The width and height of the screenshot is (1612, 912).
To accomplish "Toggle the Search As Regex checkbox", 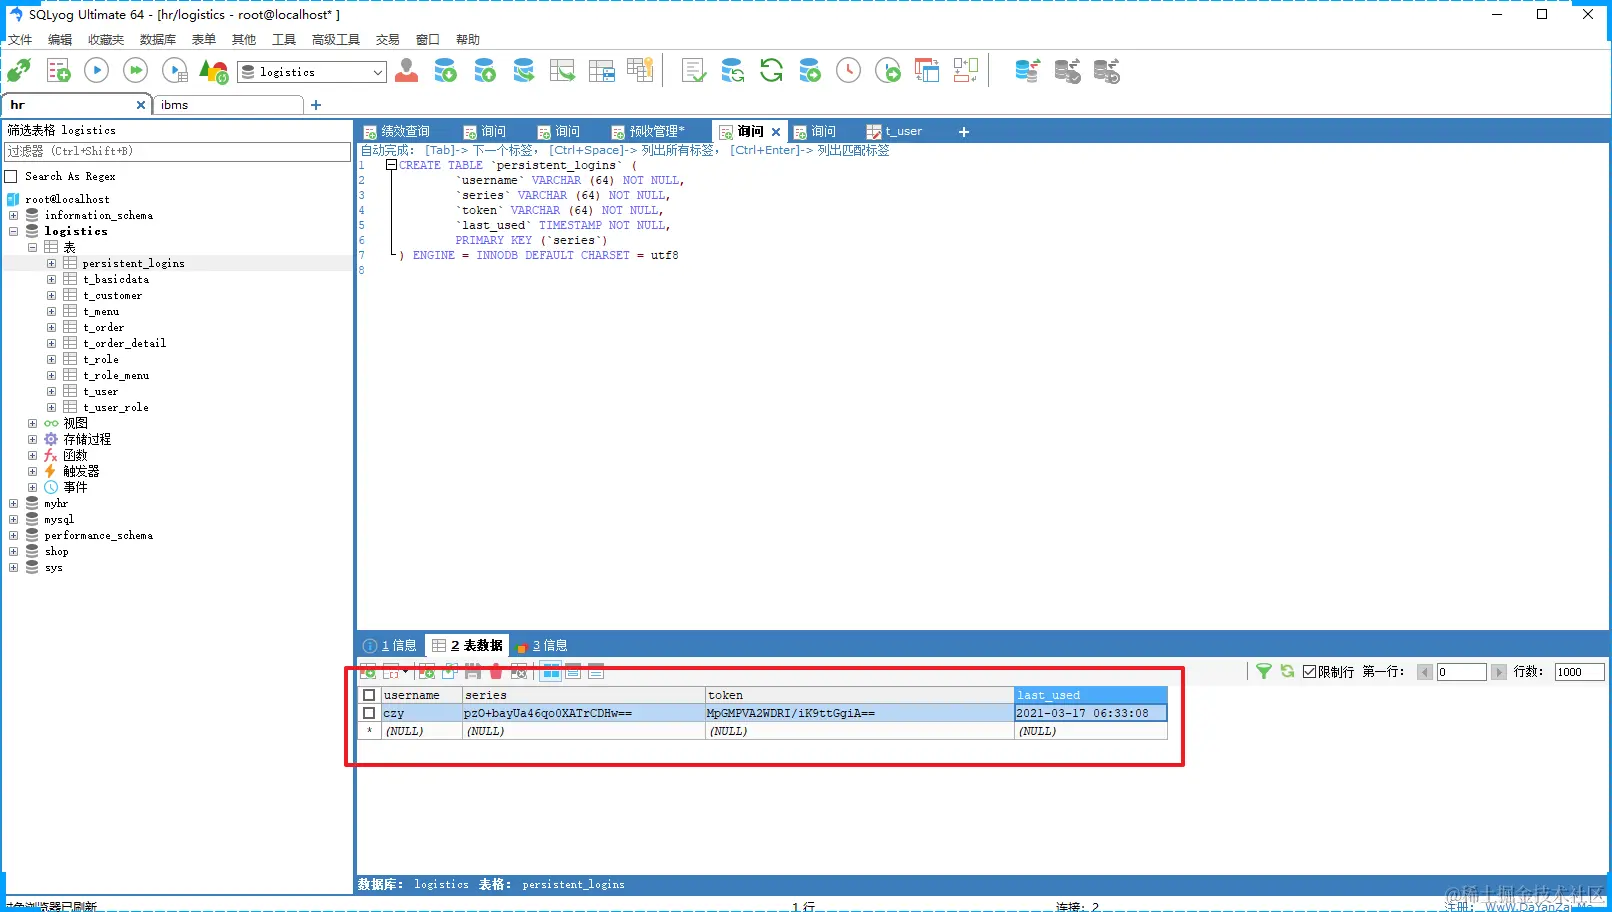I will tap(11, 177).
